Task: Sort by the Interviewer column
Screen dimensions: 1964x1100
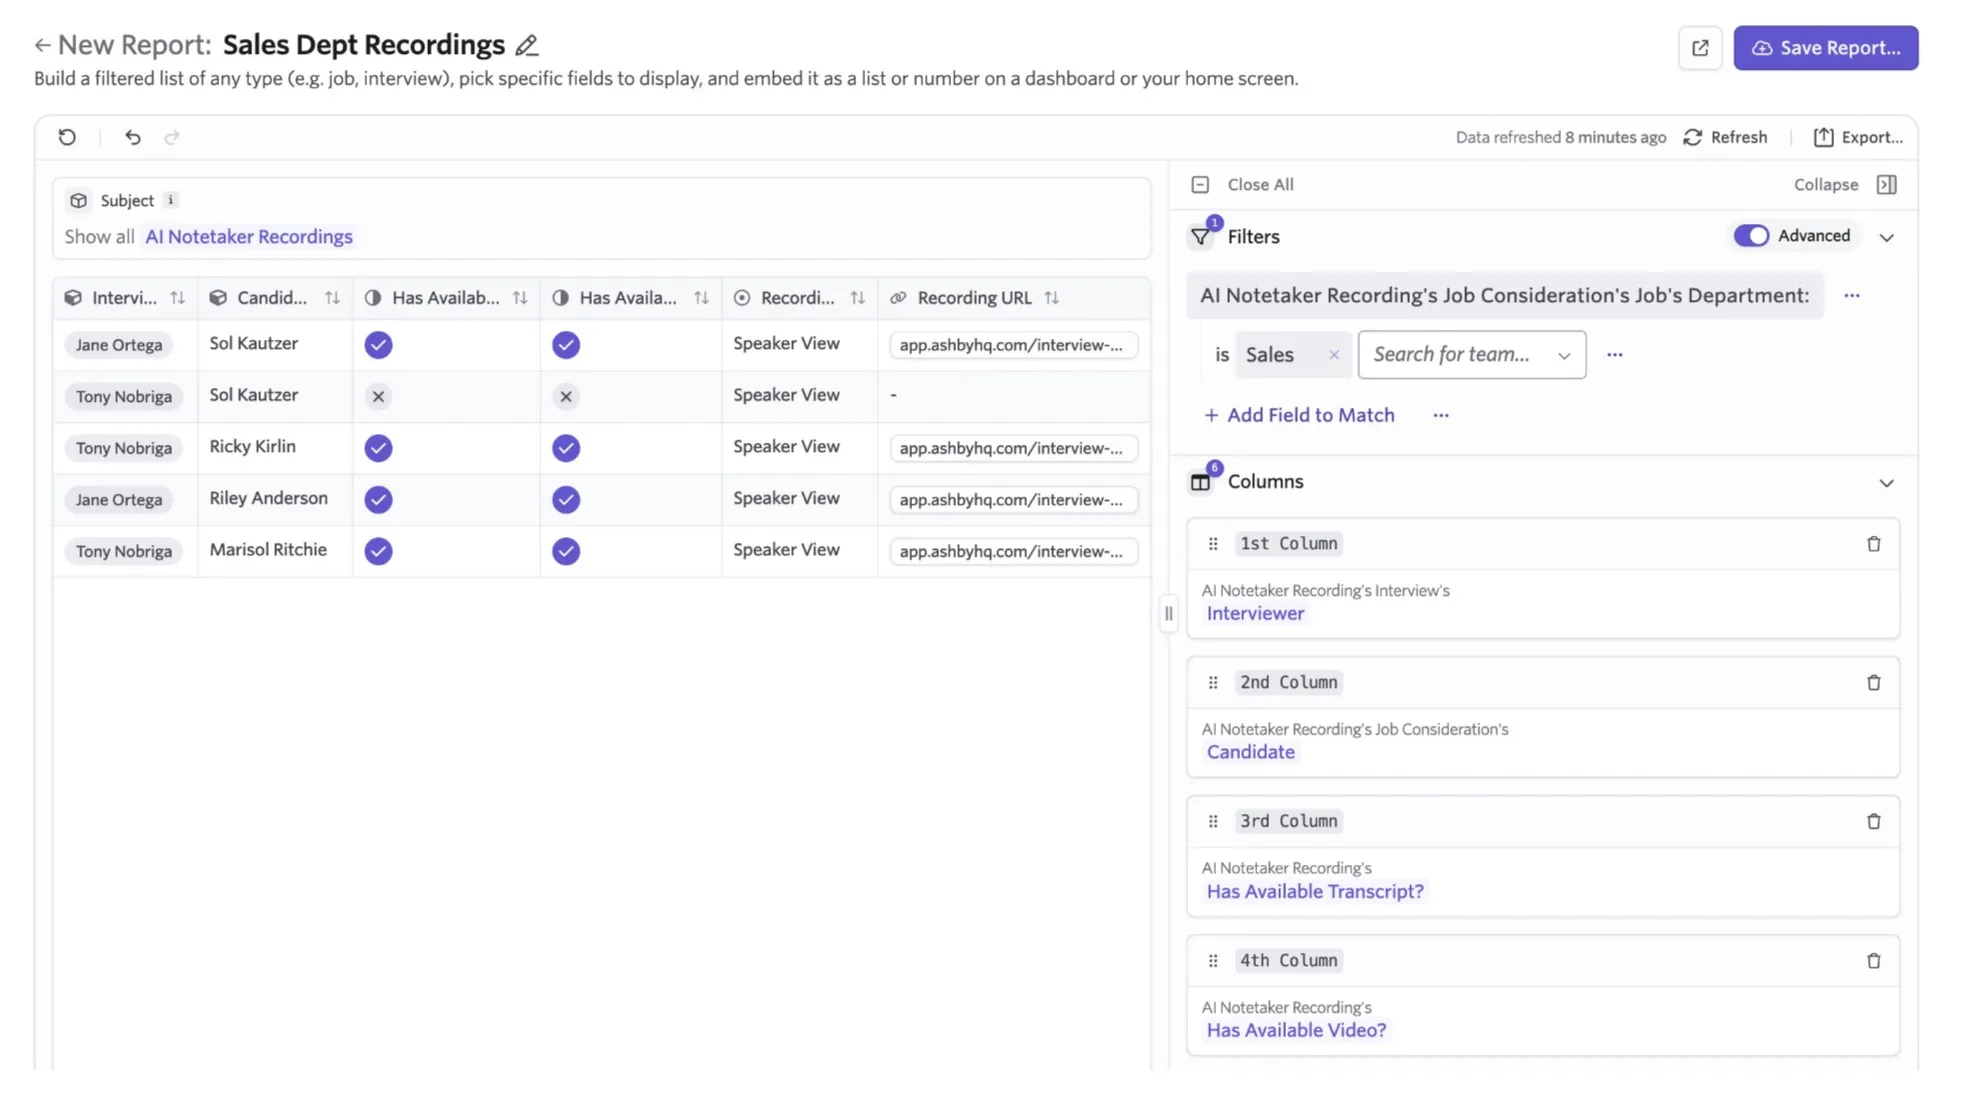Action: point(177,298)
